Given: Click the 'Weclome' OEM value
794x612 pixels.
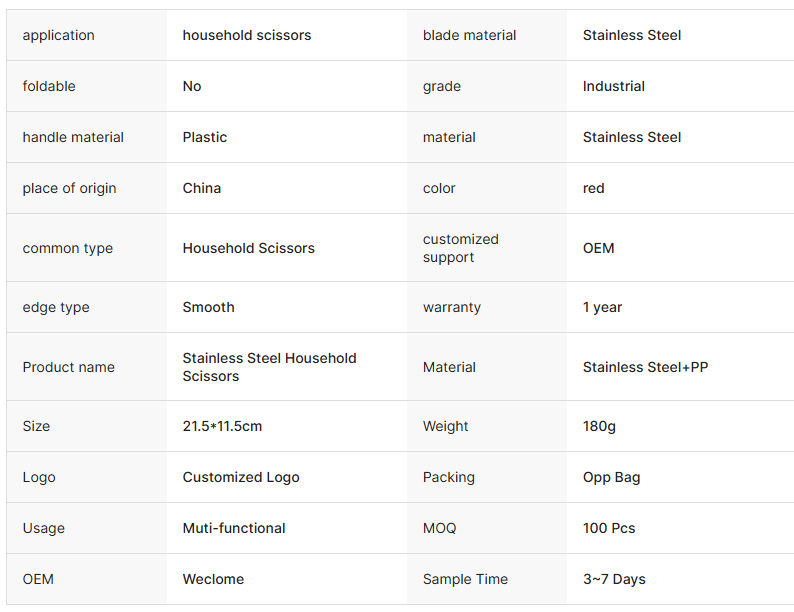Looking at the screenshot, I should click(213, 579).
